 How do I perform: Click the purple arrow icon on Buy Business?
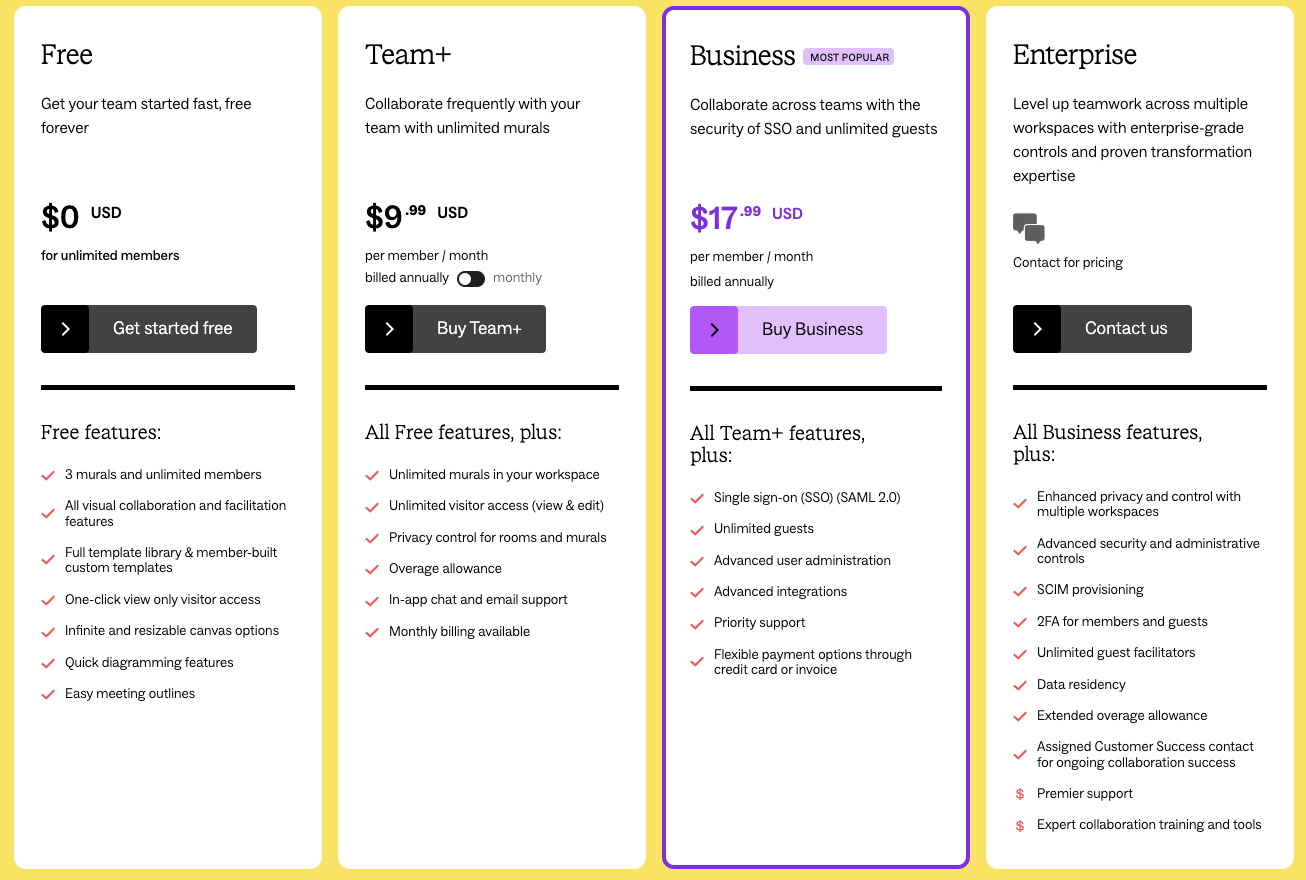(714, 330)
